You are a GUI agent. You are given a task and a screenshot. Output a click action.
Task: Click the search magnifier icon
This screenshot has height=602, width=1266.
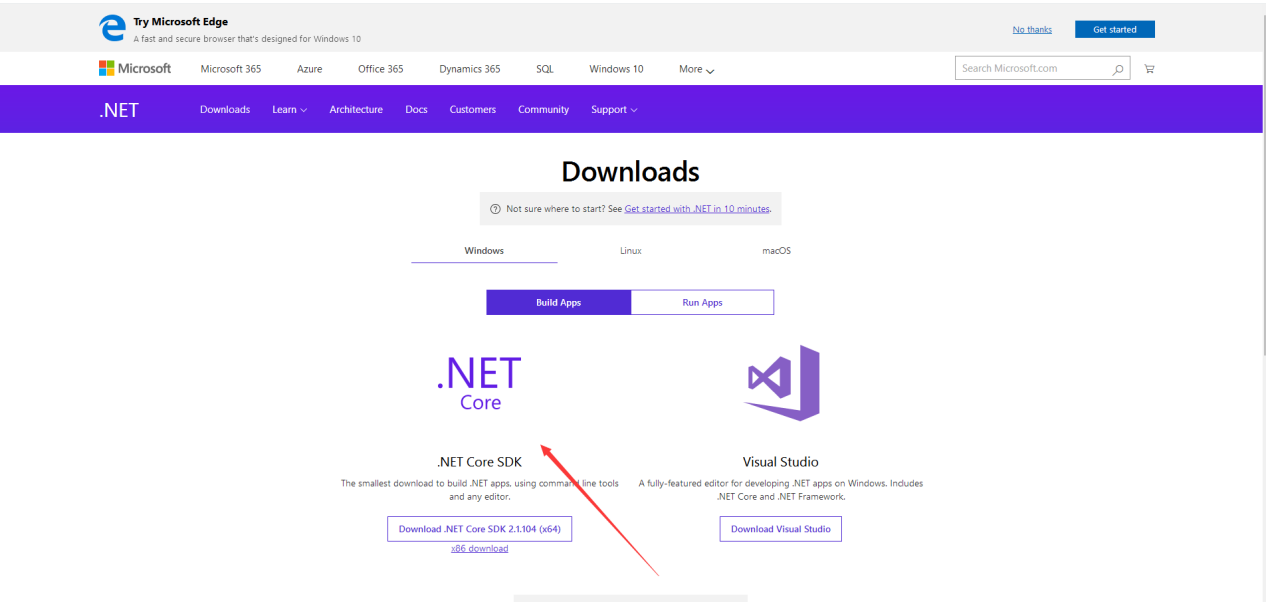[1118, 69]
